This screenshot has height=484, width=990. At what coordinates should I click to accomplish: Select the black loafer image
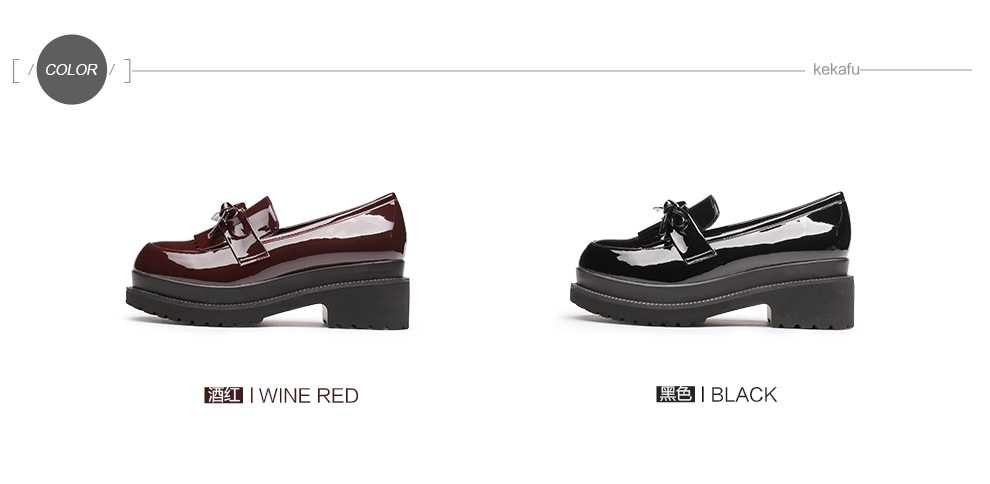tap(712, 261)
